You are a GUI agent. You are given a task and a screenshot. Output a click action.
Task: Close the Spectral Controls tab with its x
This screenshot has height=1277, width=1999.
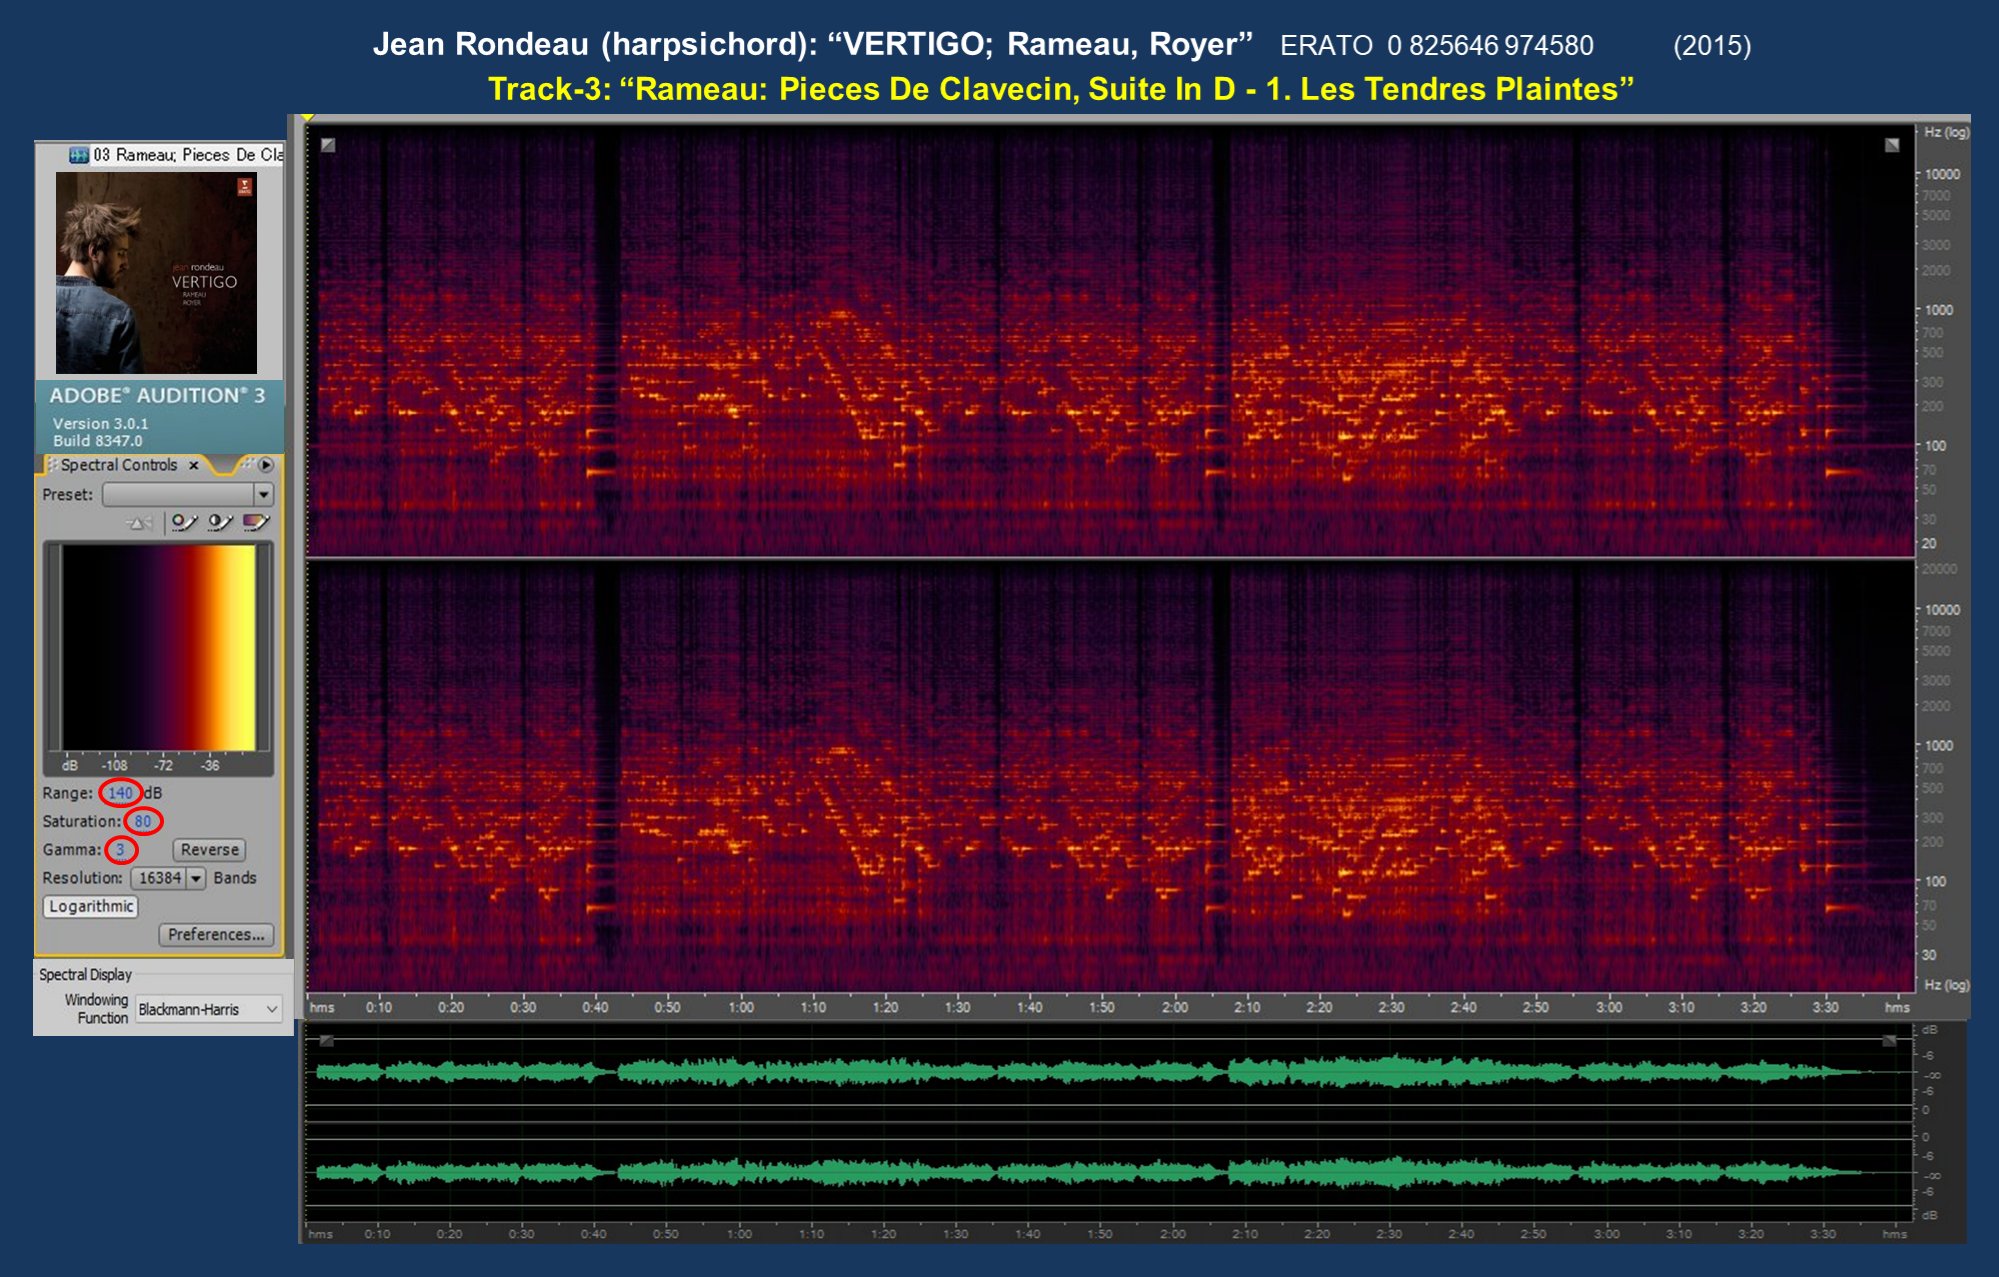pos(194,465)
